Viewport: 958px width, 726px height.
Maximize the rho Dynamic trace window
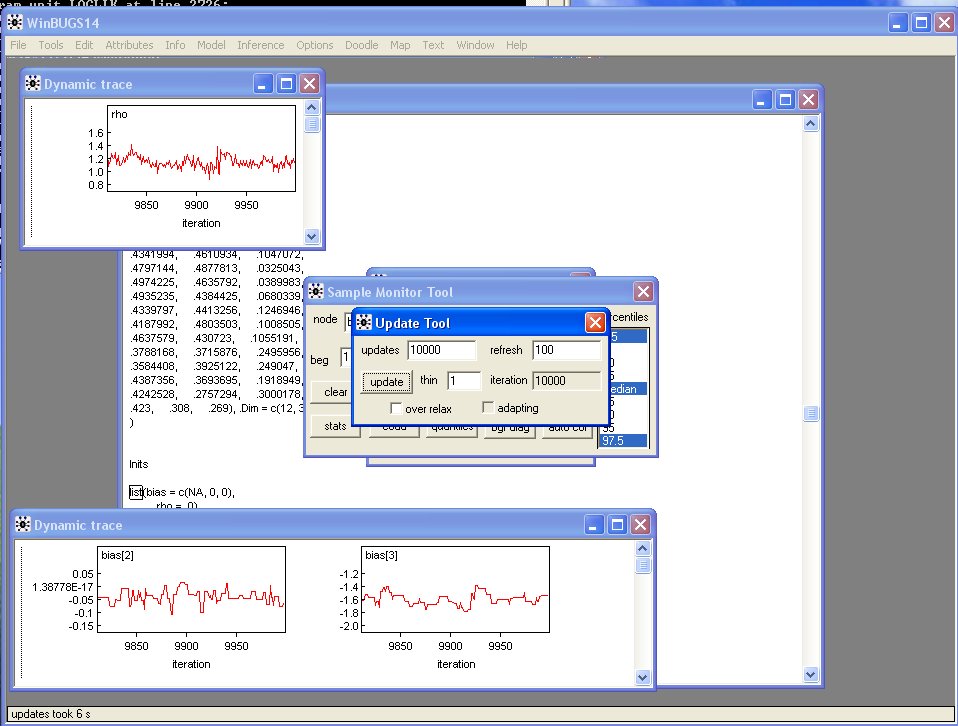[286, 84]
